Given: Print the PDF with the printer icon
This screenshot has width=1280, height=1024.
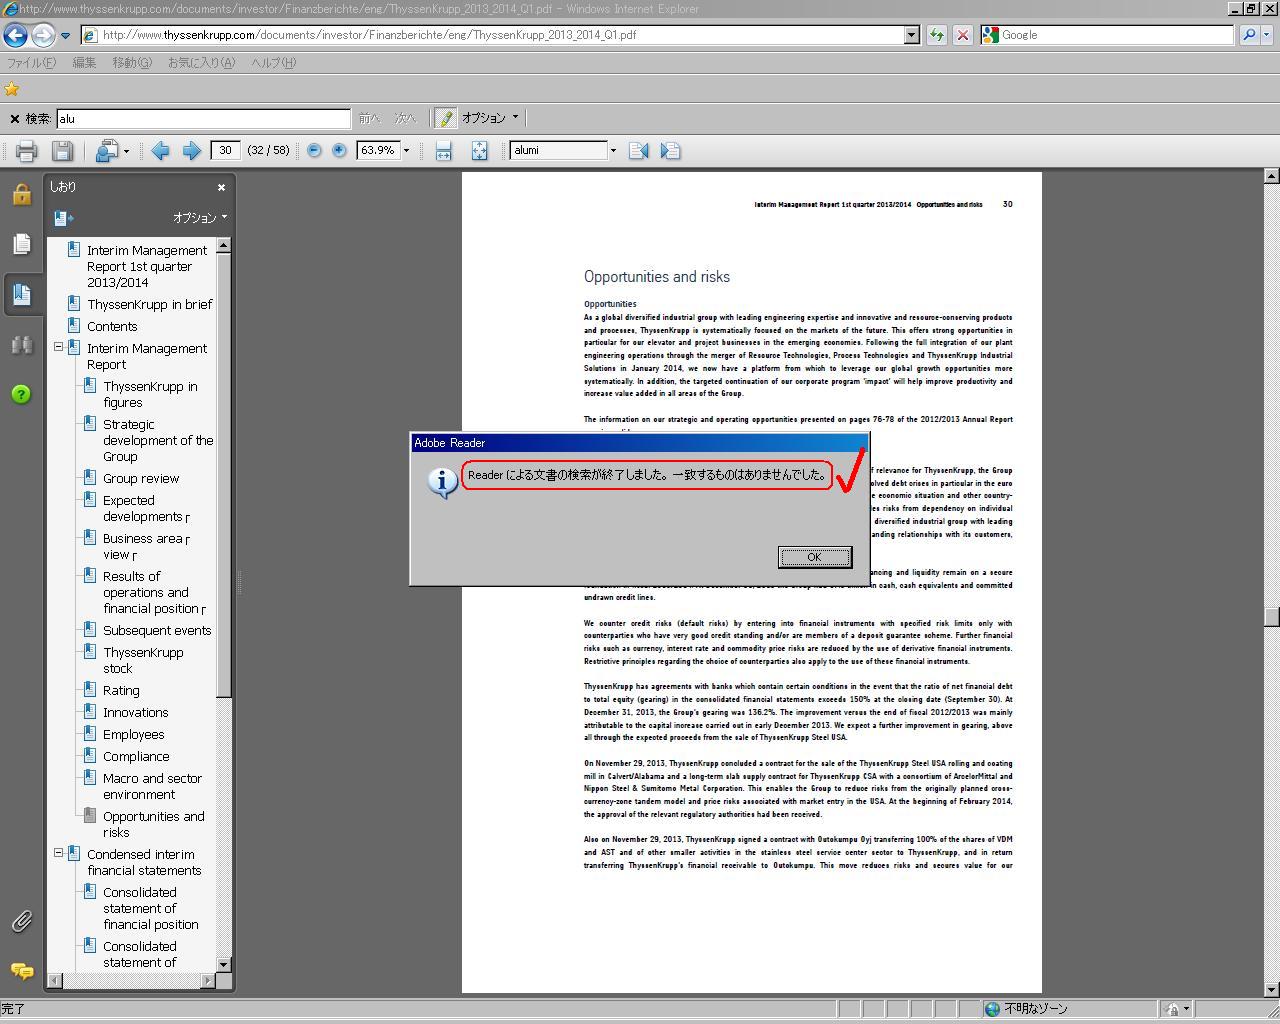Looking at the screenshot, I should pyautogui.click(x=26, y=151).
